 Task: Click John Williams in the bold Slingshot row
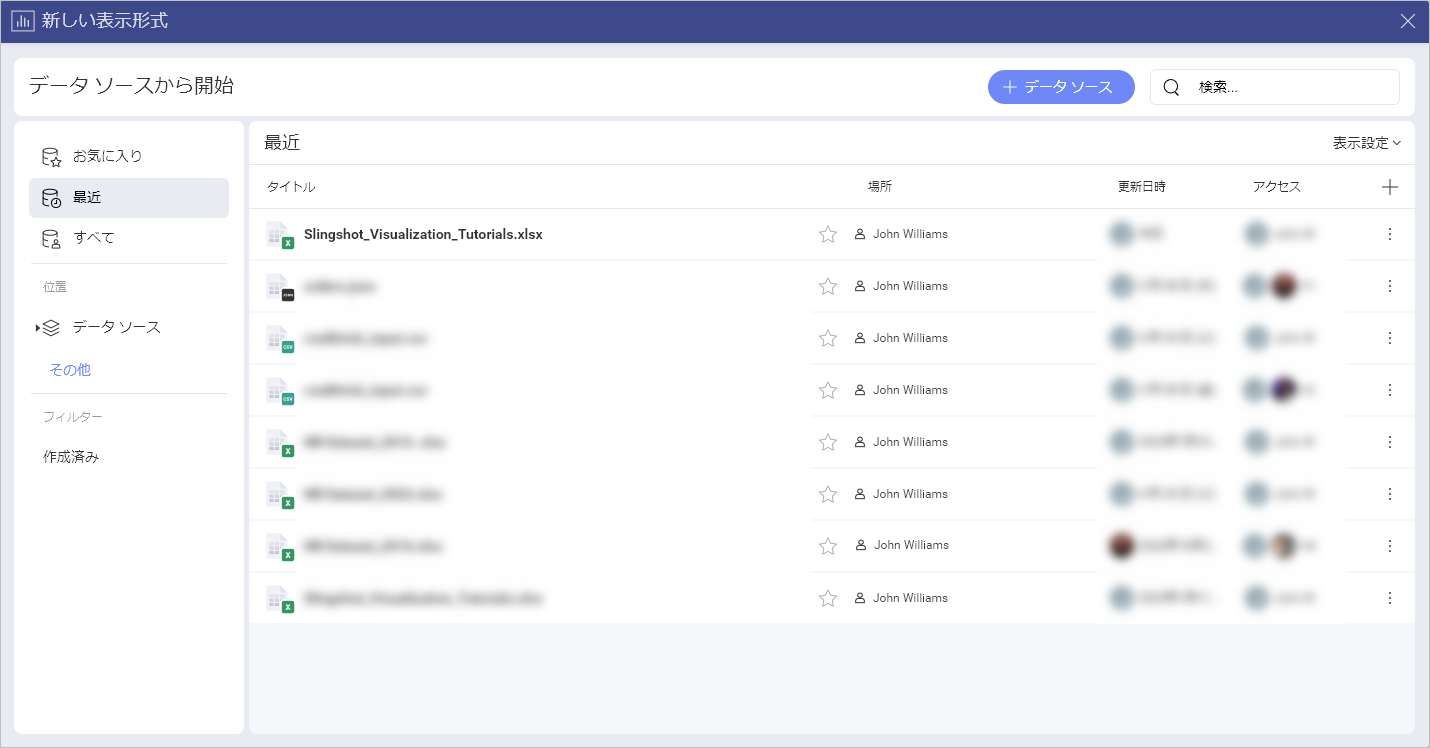pos(910,234)
